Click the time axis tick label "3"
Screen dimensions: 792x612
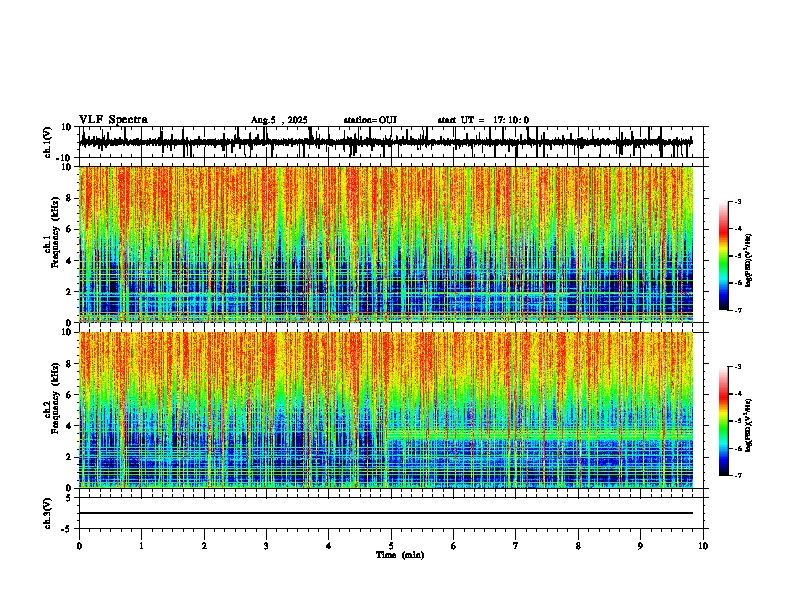266,546
